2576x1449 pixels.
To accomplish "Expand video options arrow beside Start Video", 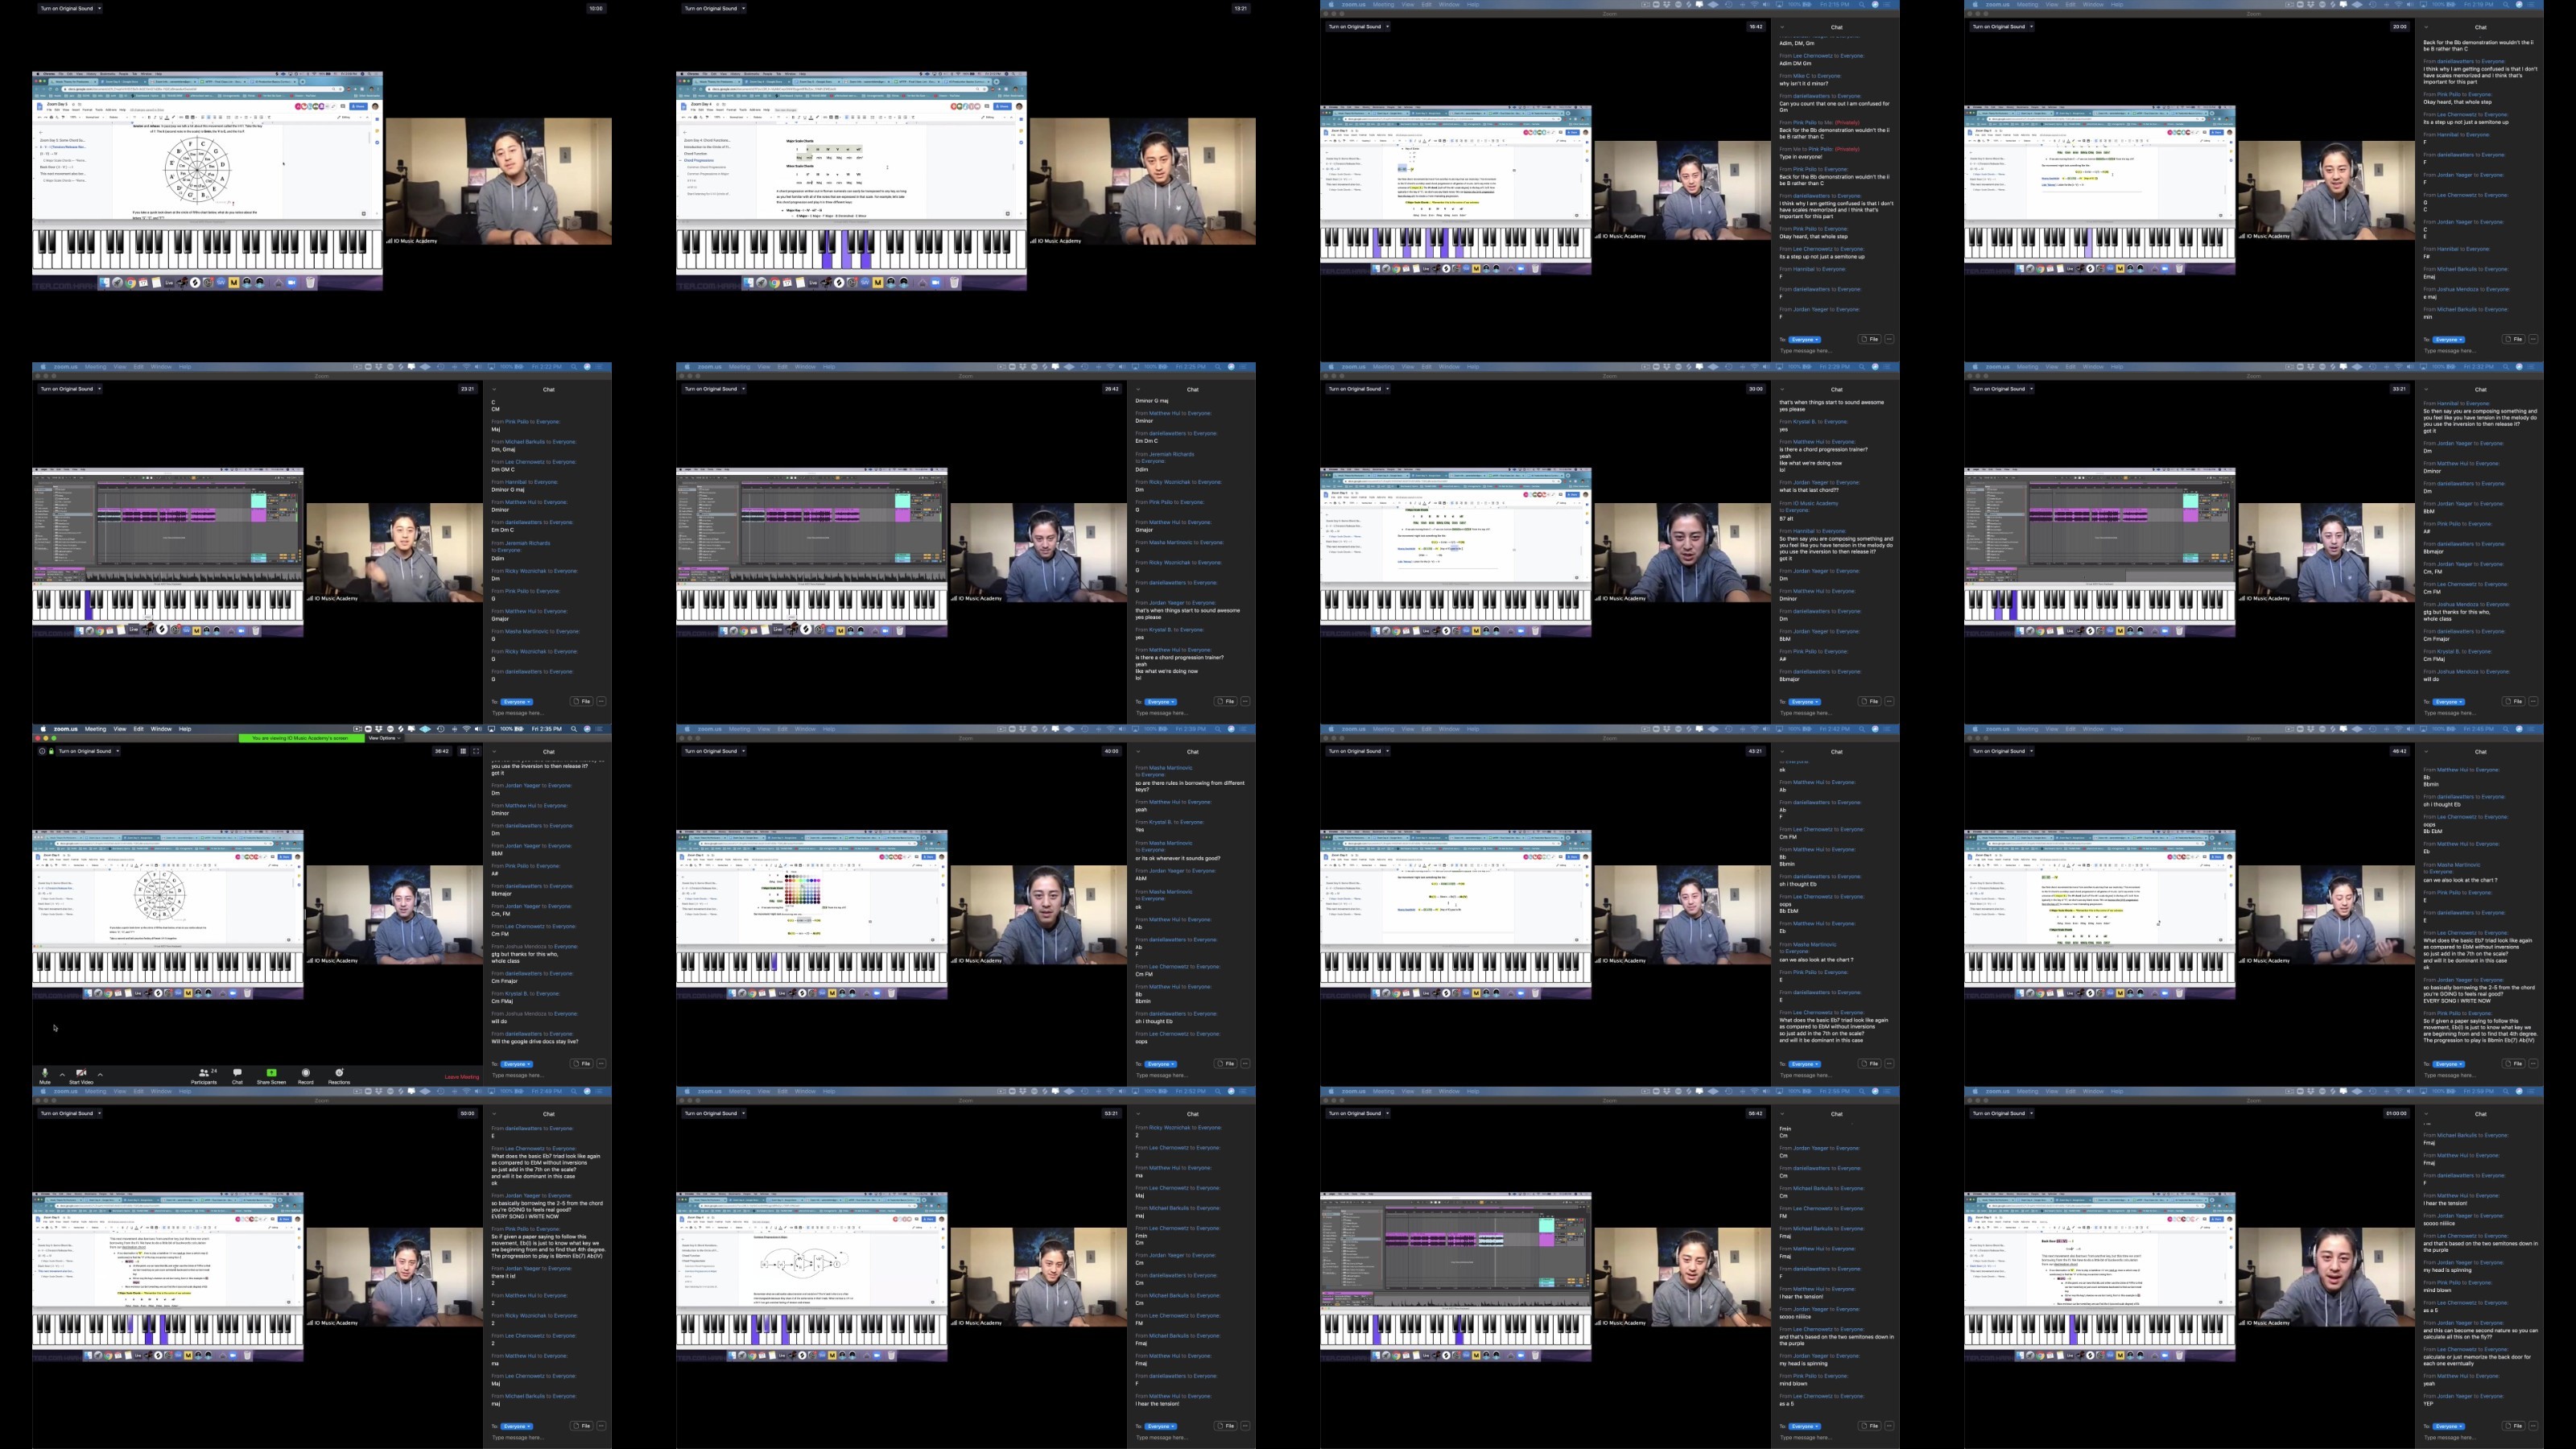I will click(x=100, y=1074).
